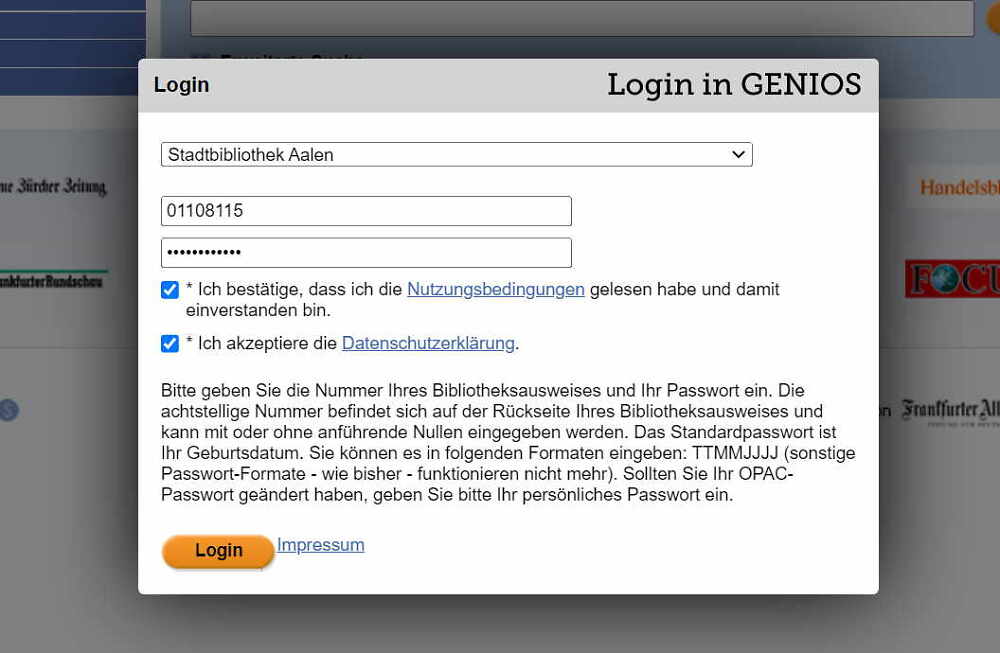The height and width of the screenshot is (653, 1000).
Task: Focus the library card number field
Action: tap(366, 211)
